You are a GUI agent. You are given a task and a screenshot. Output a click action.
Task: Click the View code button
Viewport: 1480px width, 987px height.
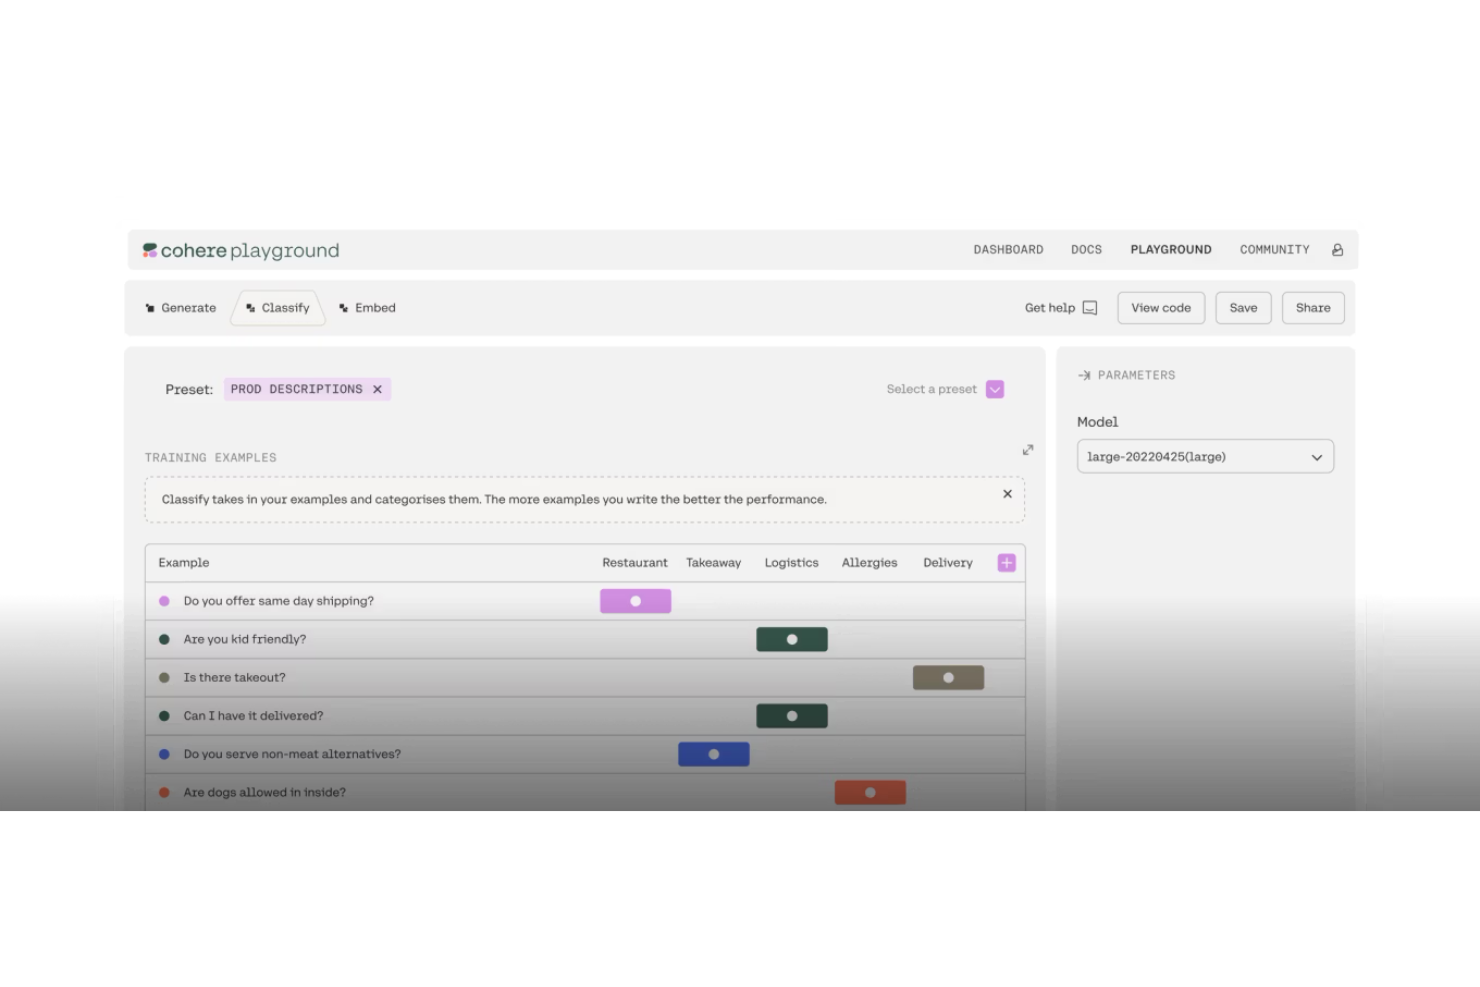pyautogui.click(x=1160, y=307)
